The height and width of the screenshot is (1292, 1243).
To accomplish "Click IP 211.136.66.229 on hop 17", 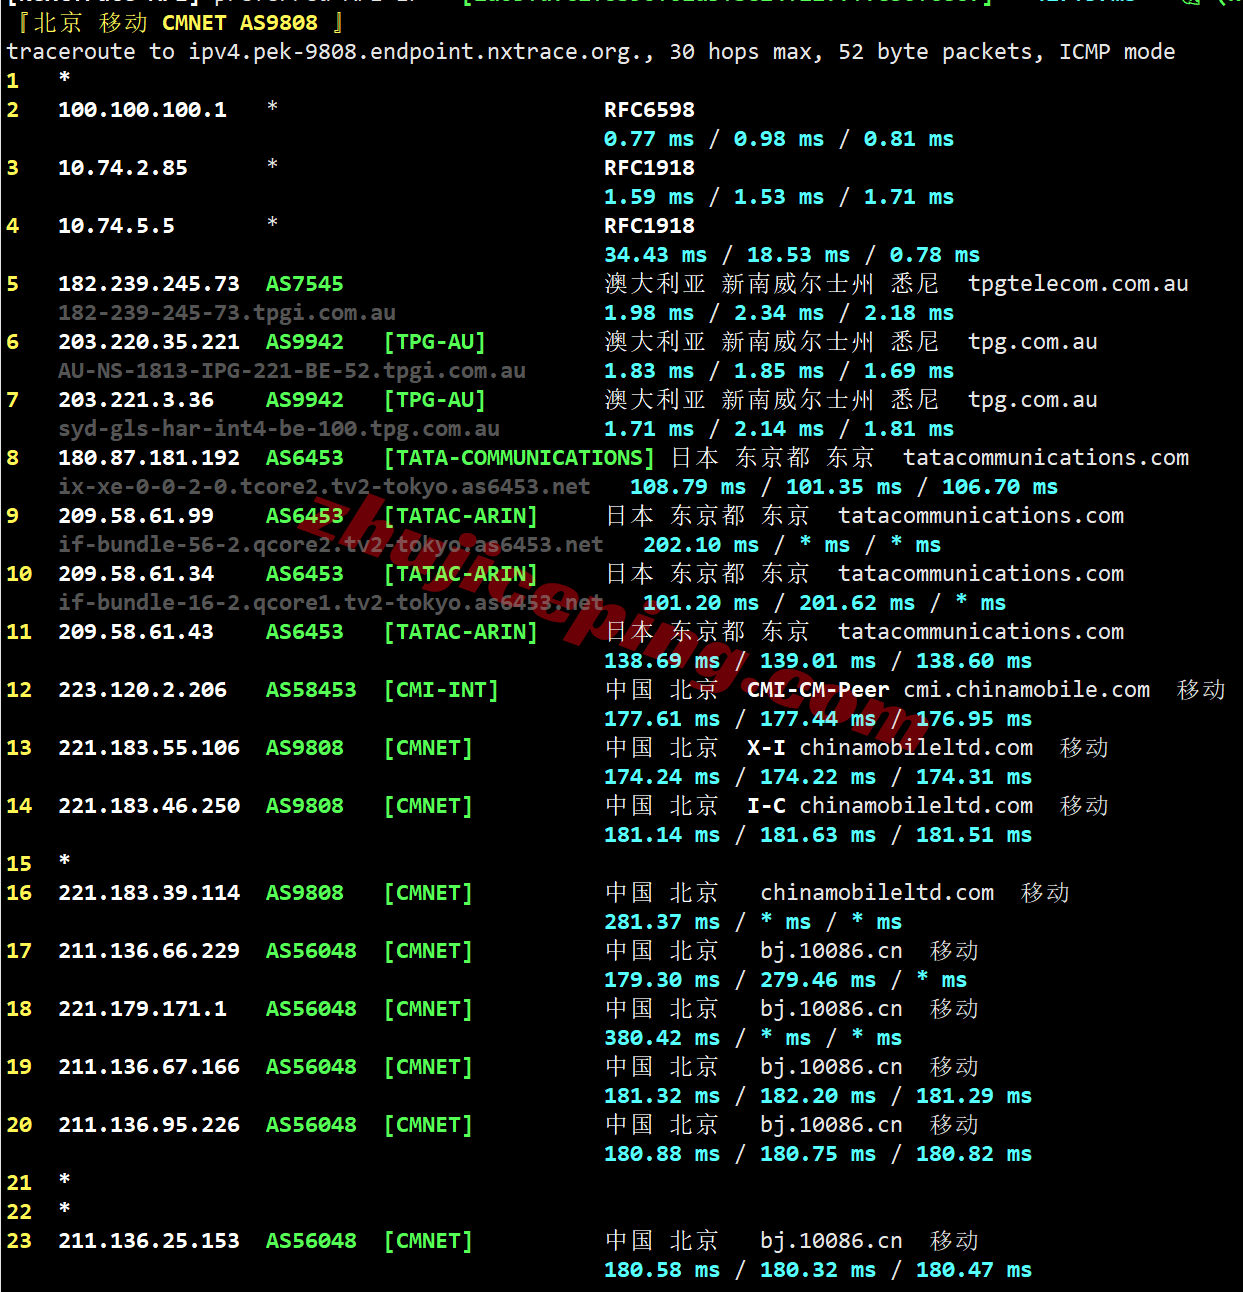I will pyautogui.click(x=149, y=951).
